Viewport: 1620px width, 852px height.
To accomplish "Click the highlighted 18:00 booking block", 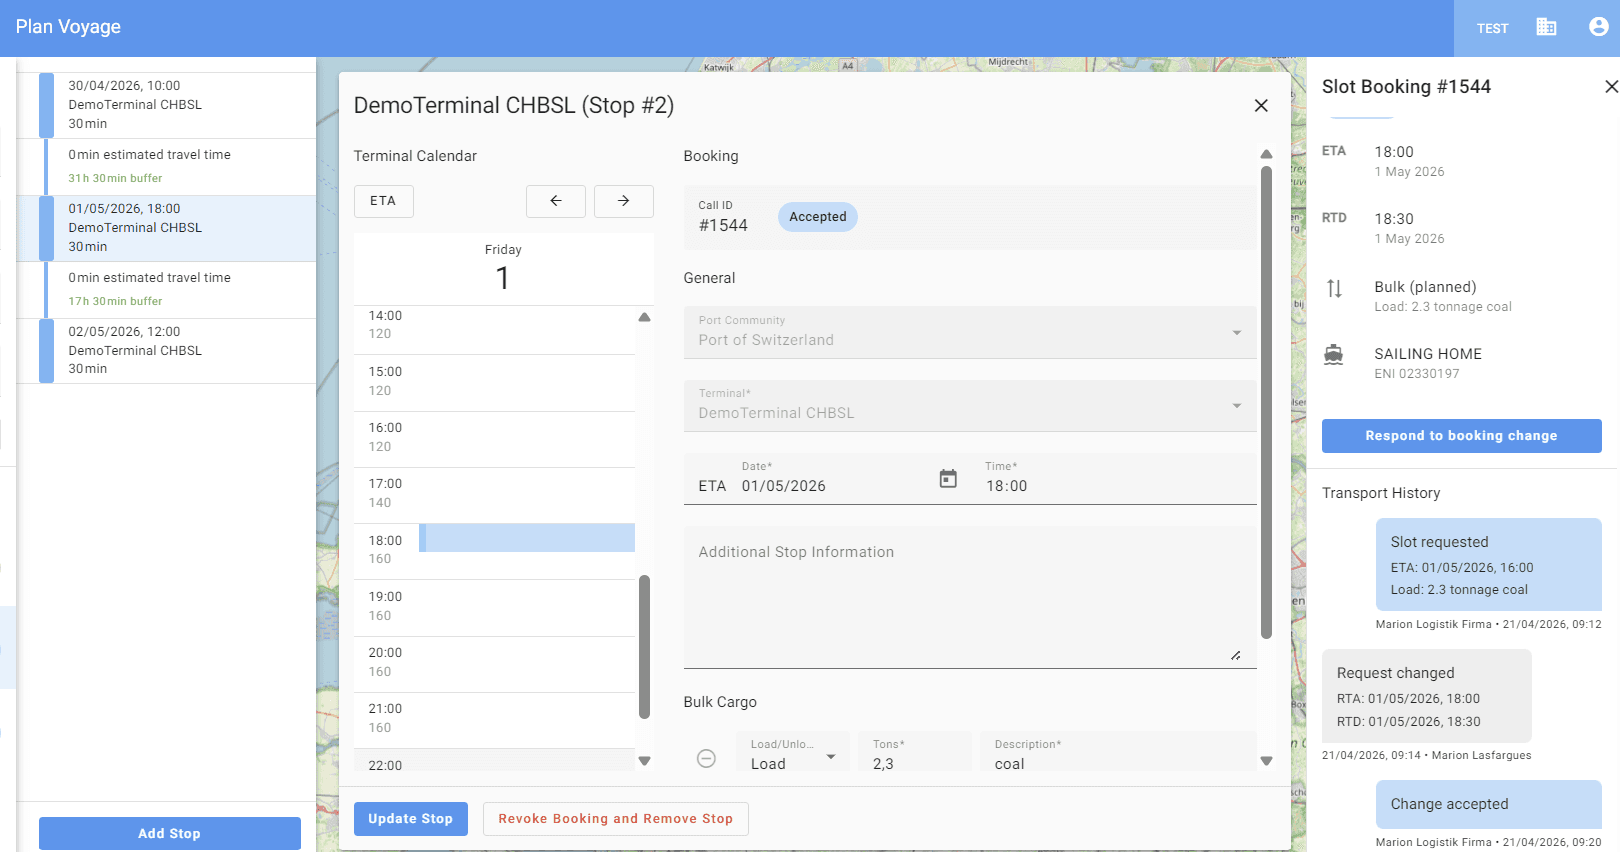I will [x=527, y=538].
